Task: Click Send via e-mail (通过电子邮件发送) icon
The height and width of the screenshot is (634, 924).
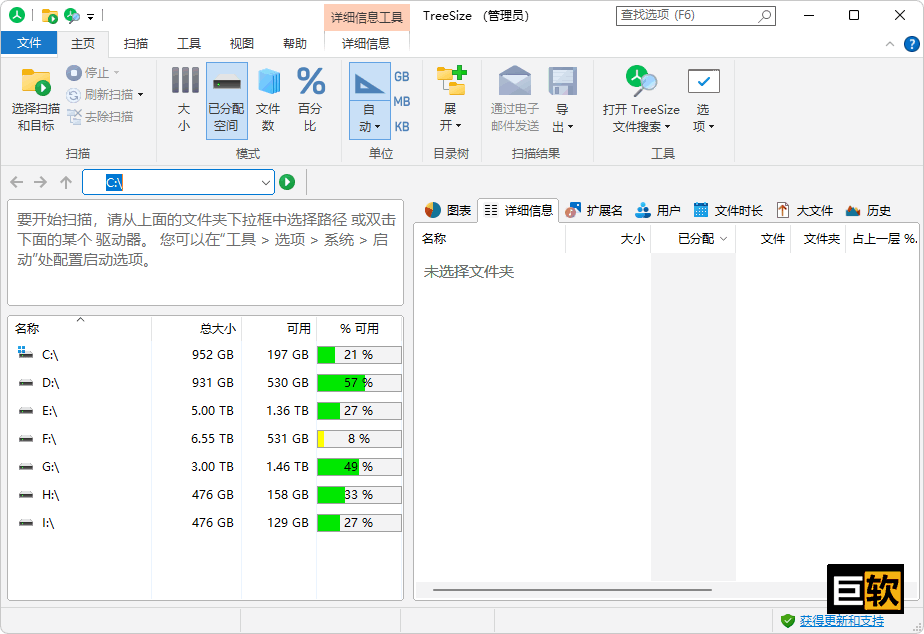Action: point(514,81)
